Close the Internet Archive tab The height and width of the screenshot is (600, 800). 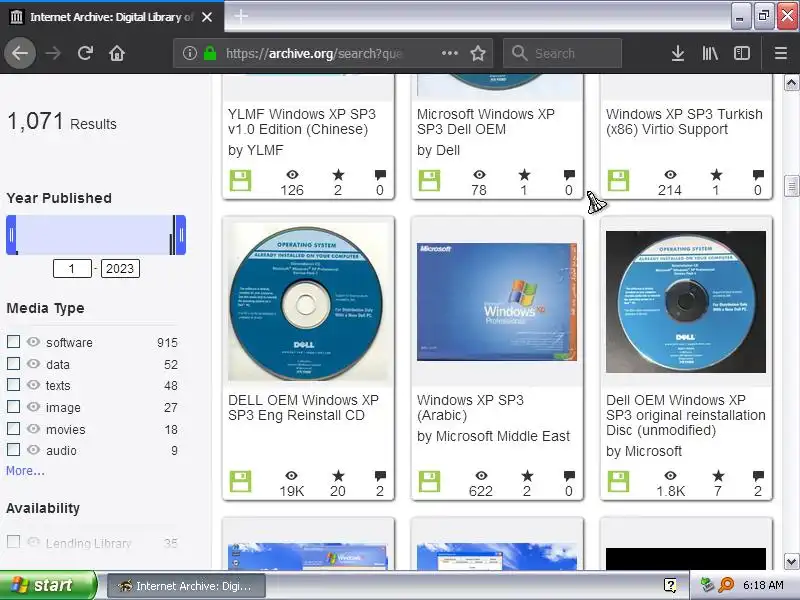tap(207, 17)
